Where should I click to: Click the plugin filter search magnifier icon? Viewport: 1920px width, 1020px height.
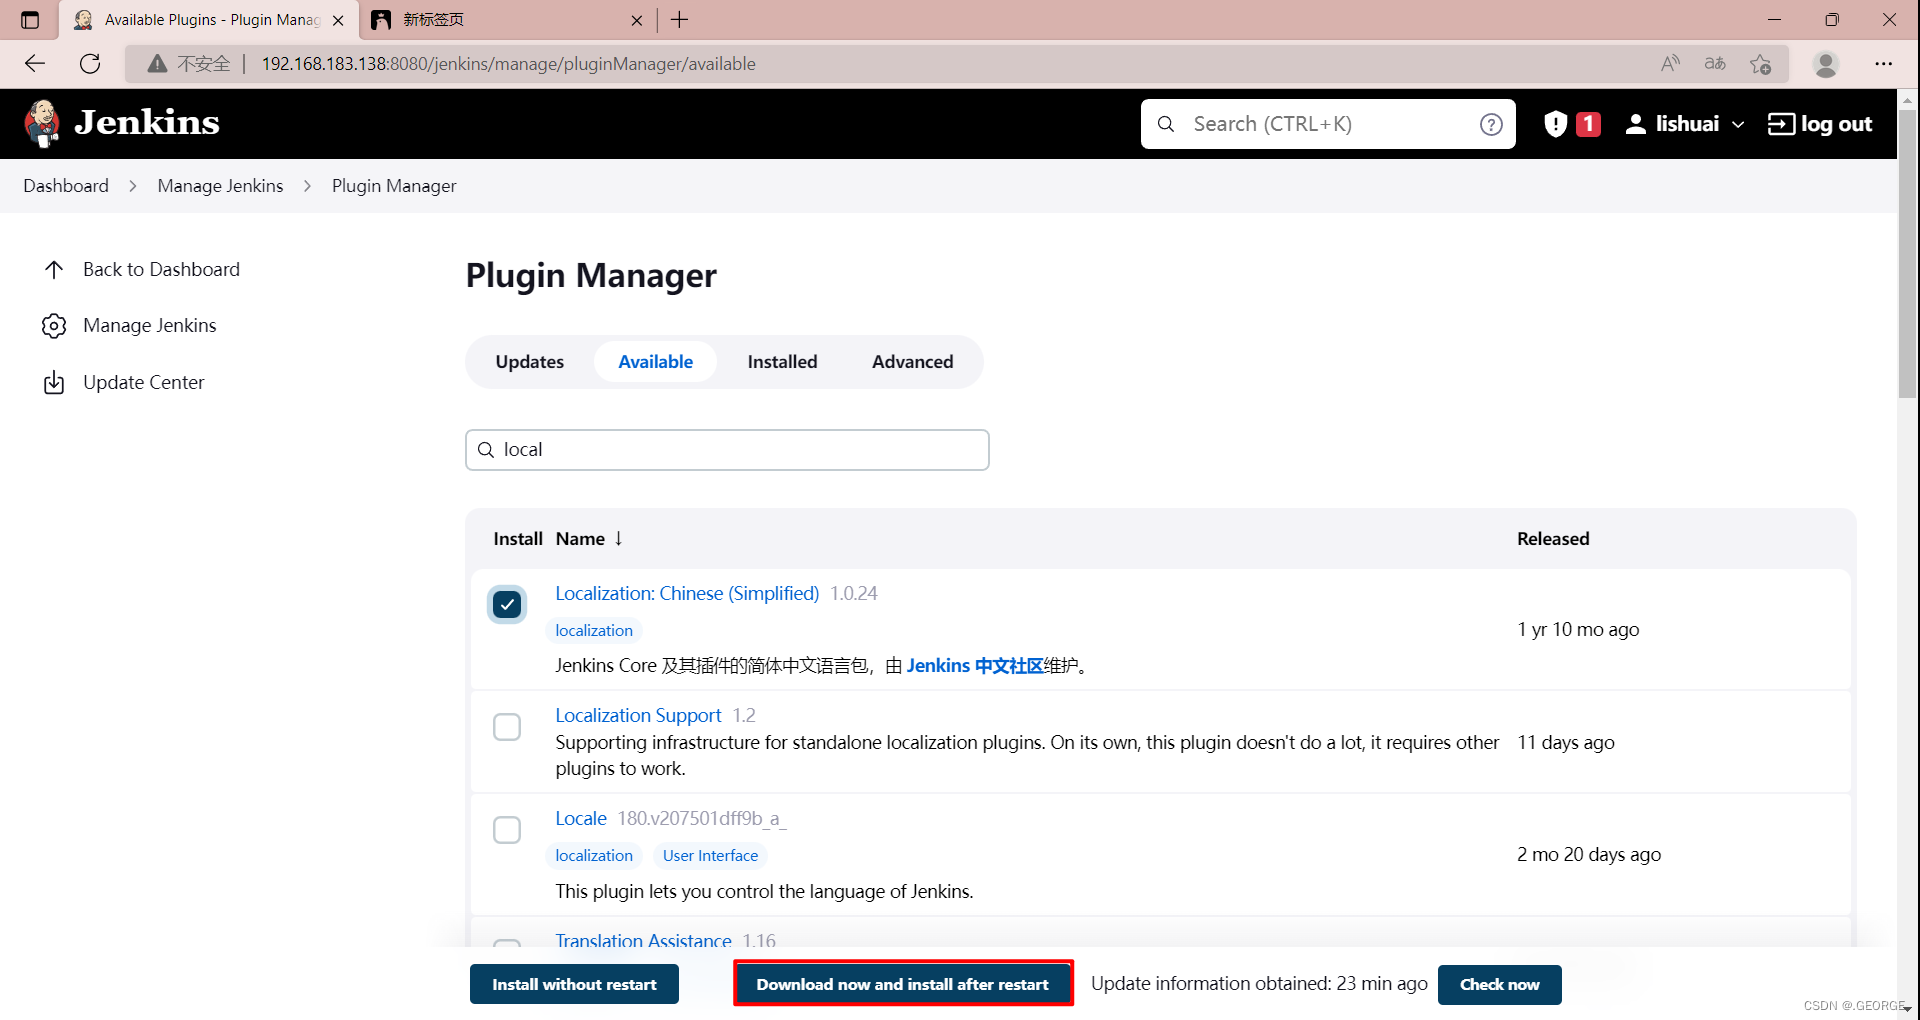tap(486, 450)
